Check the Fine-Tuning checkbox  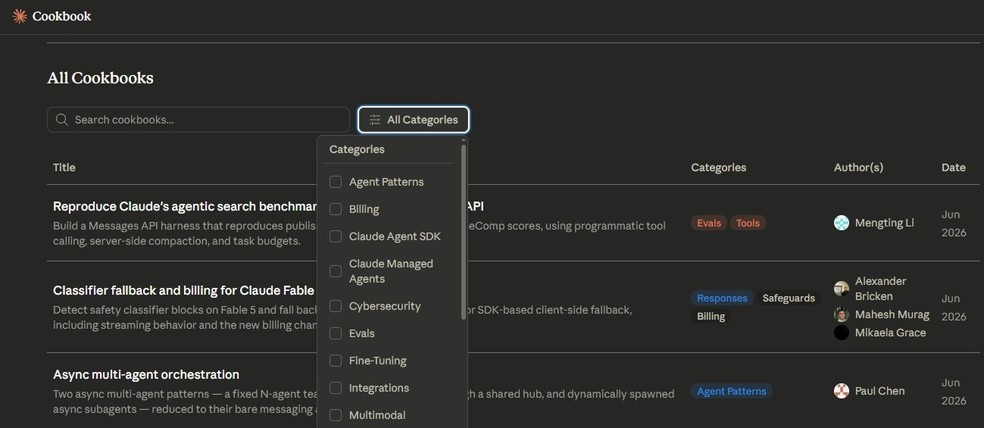click(336, 360)
